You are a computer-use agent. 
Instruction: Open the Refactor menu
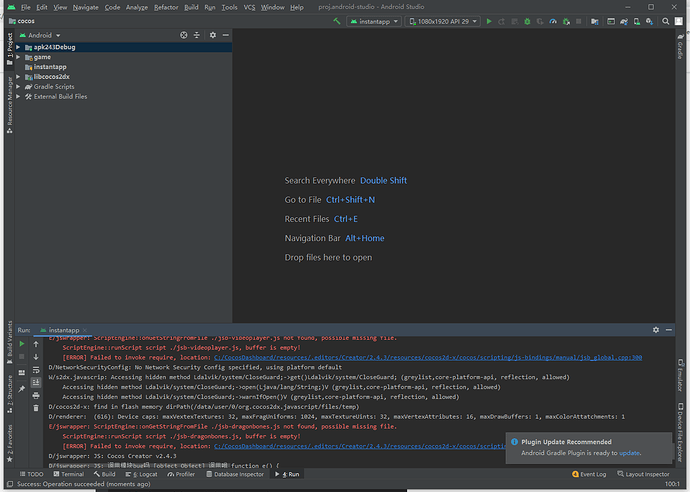(x=166, y=7)
